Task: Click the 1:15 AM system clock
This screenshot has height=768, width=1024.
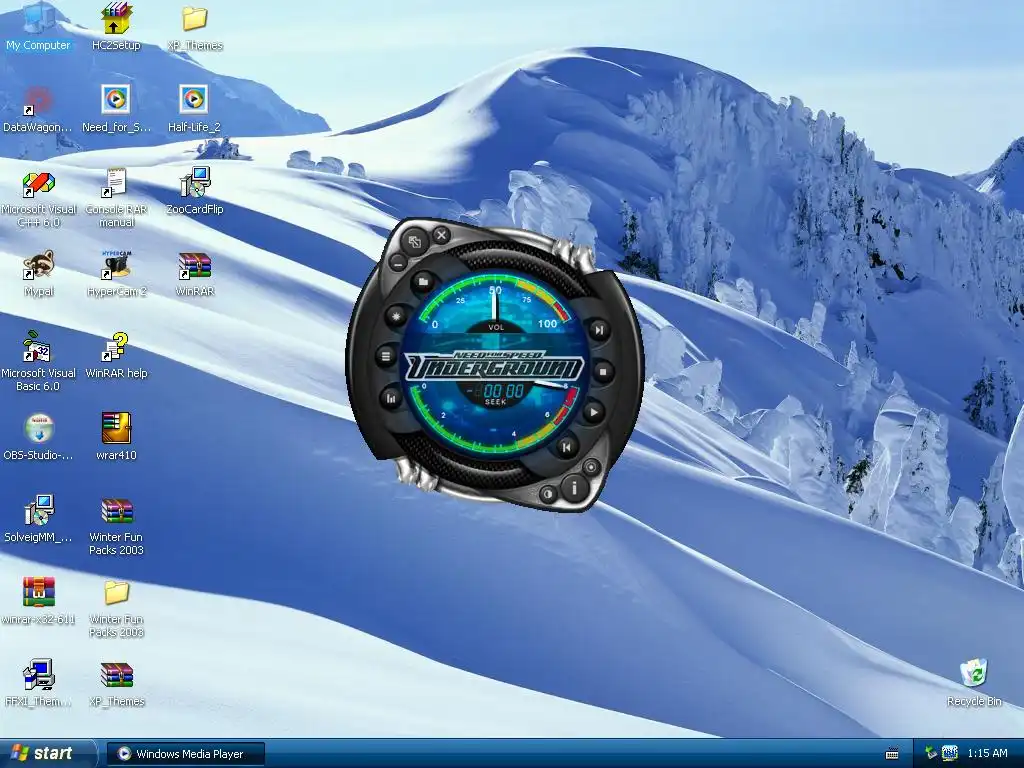Action: (987, 754)
